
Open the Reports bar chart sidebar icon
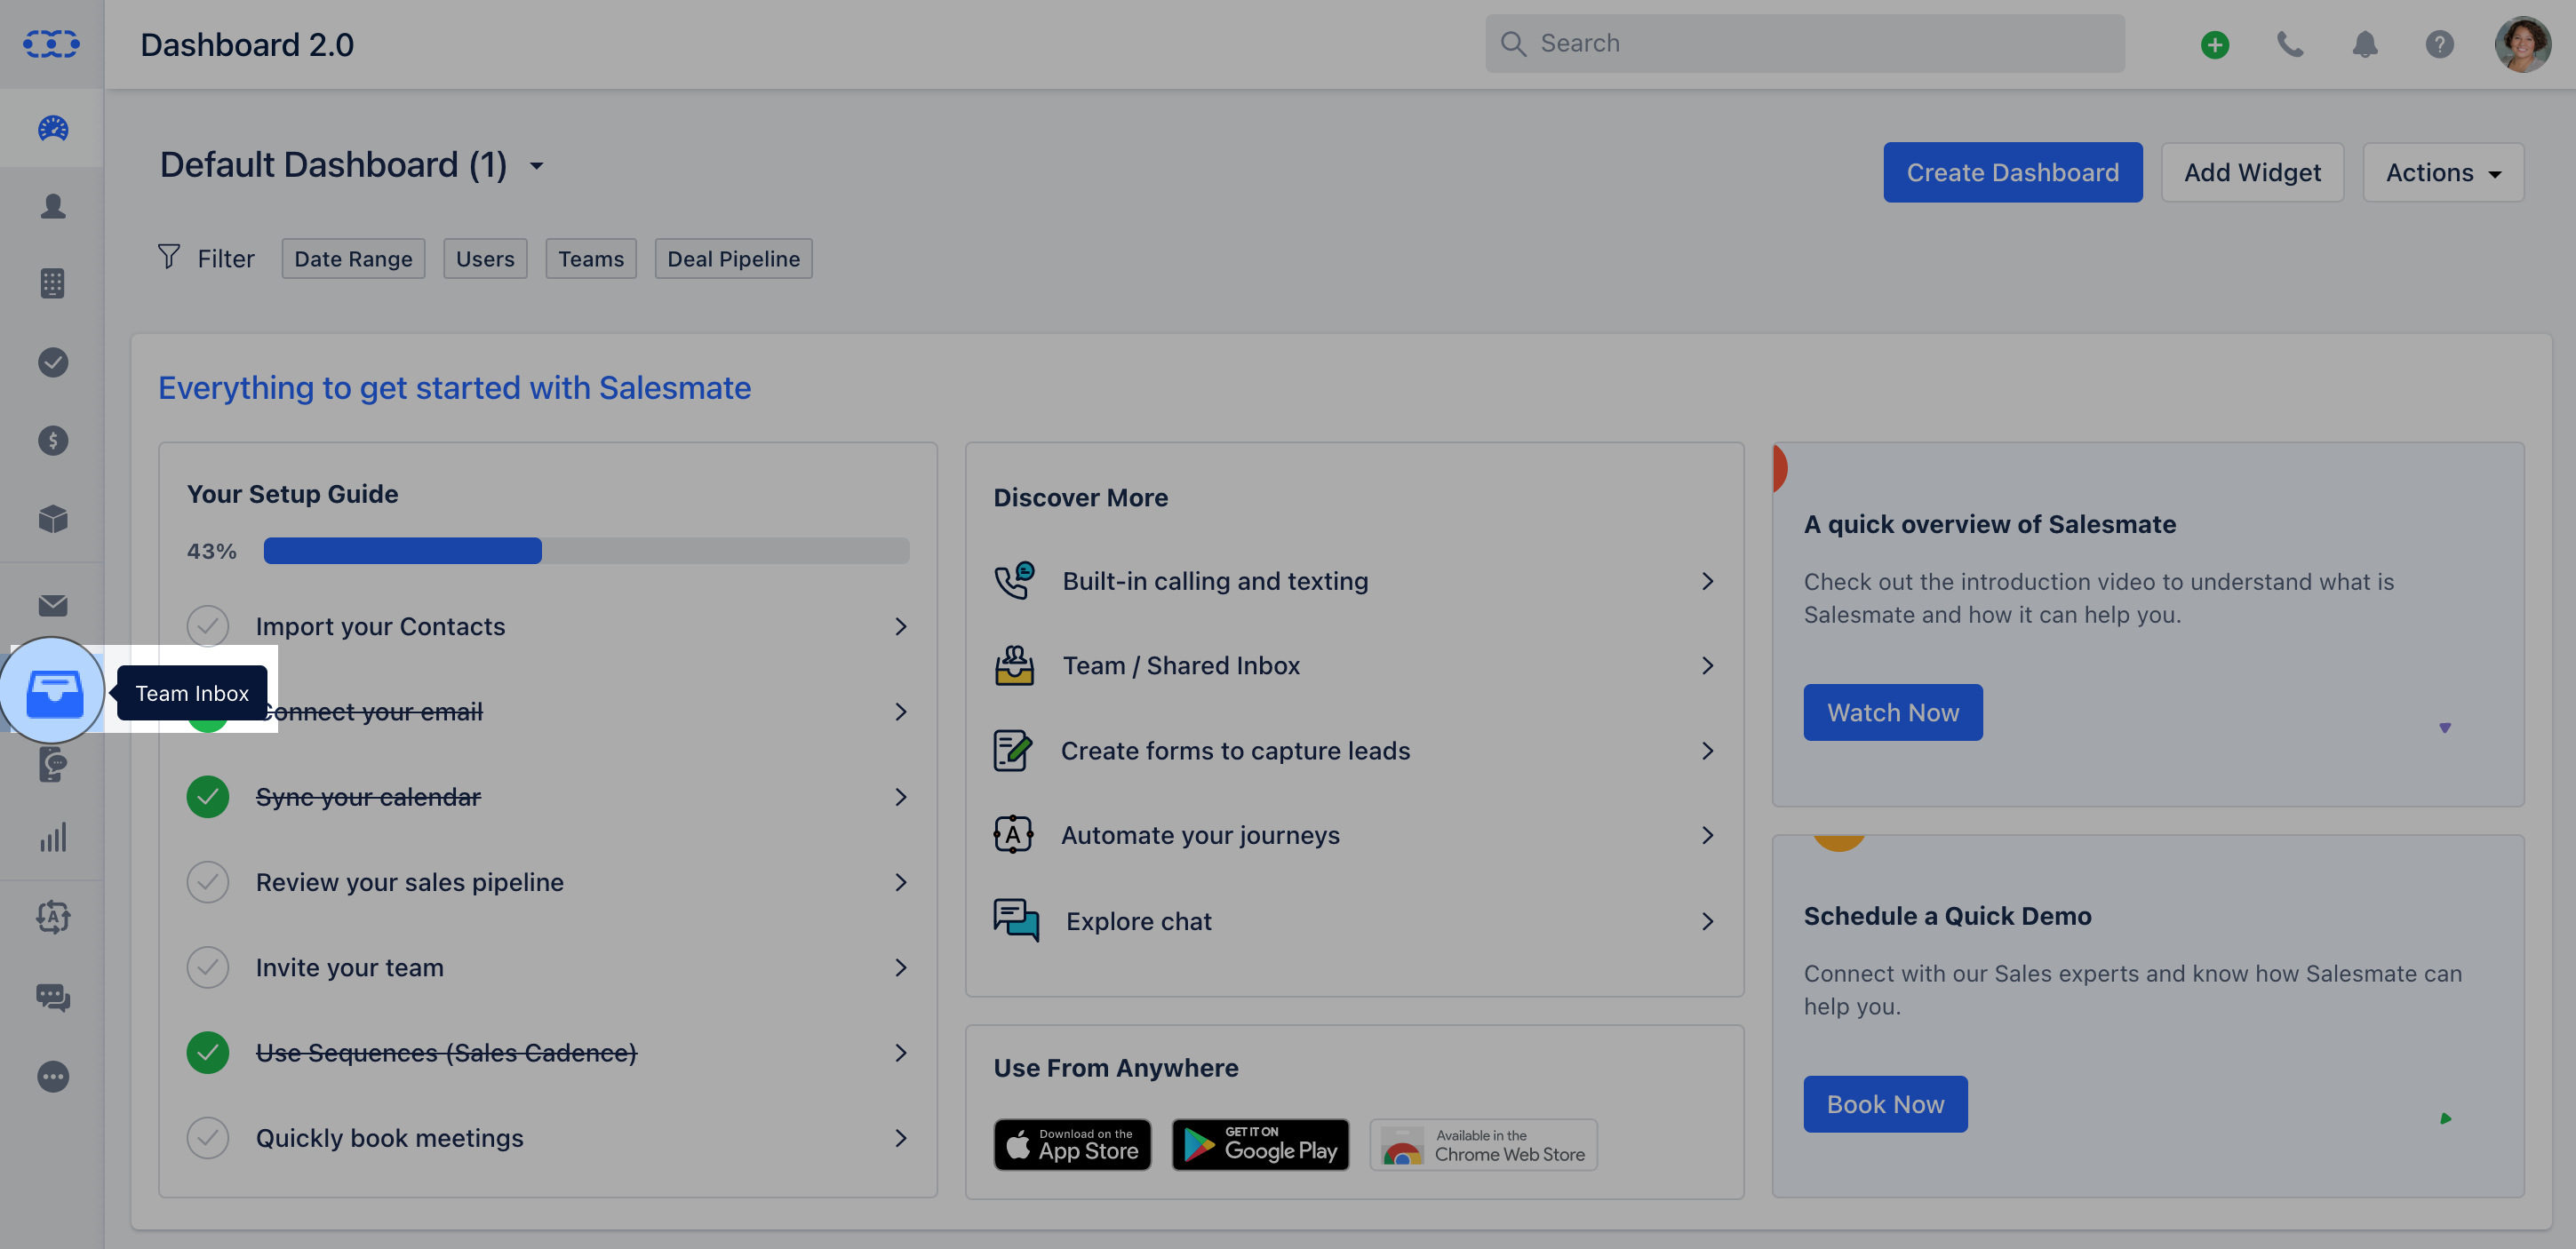pyautogui.click(x=53, y=837)
